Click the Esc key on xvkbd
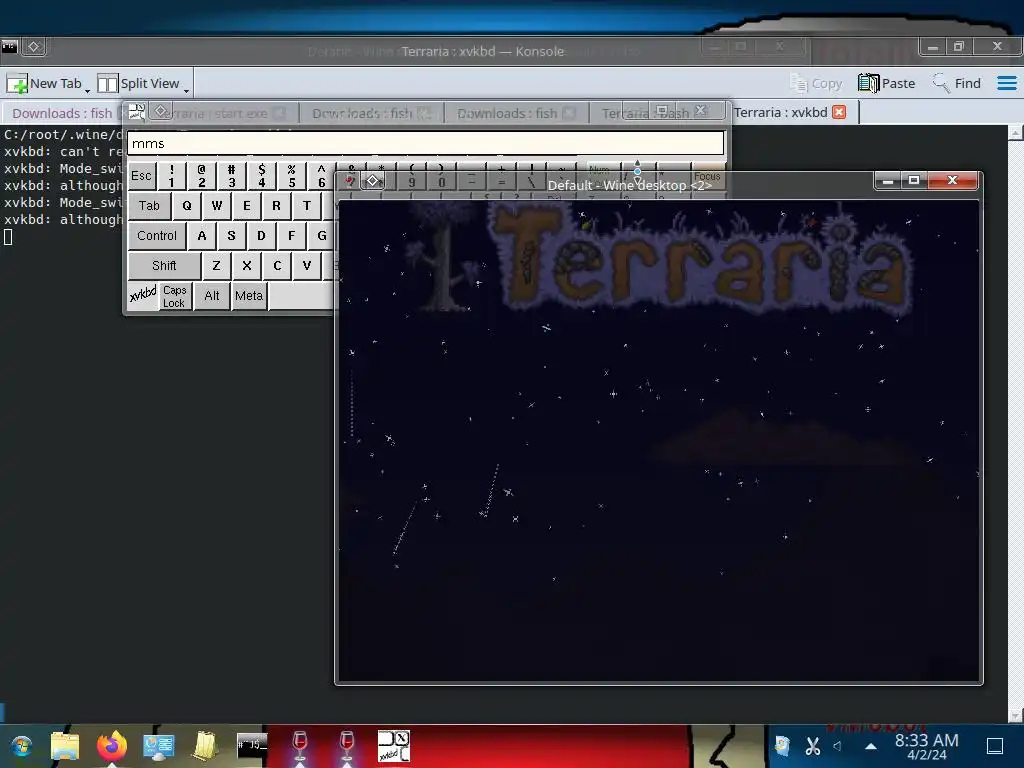The width and height of the screenshot is (1024, 768). coord(141,175)
